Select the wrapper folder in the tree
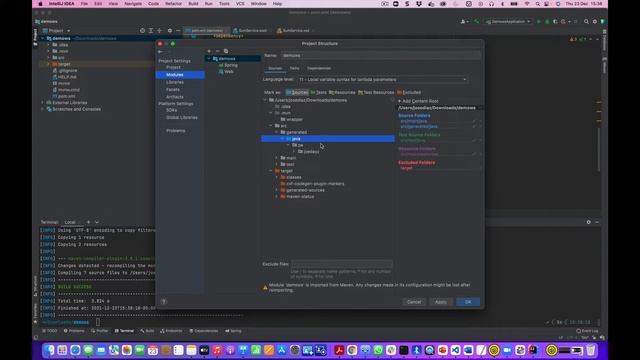Viewport: 640px width, 360px height. [x=294, y=120]
